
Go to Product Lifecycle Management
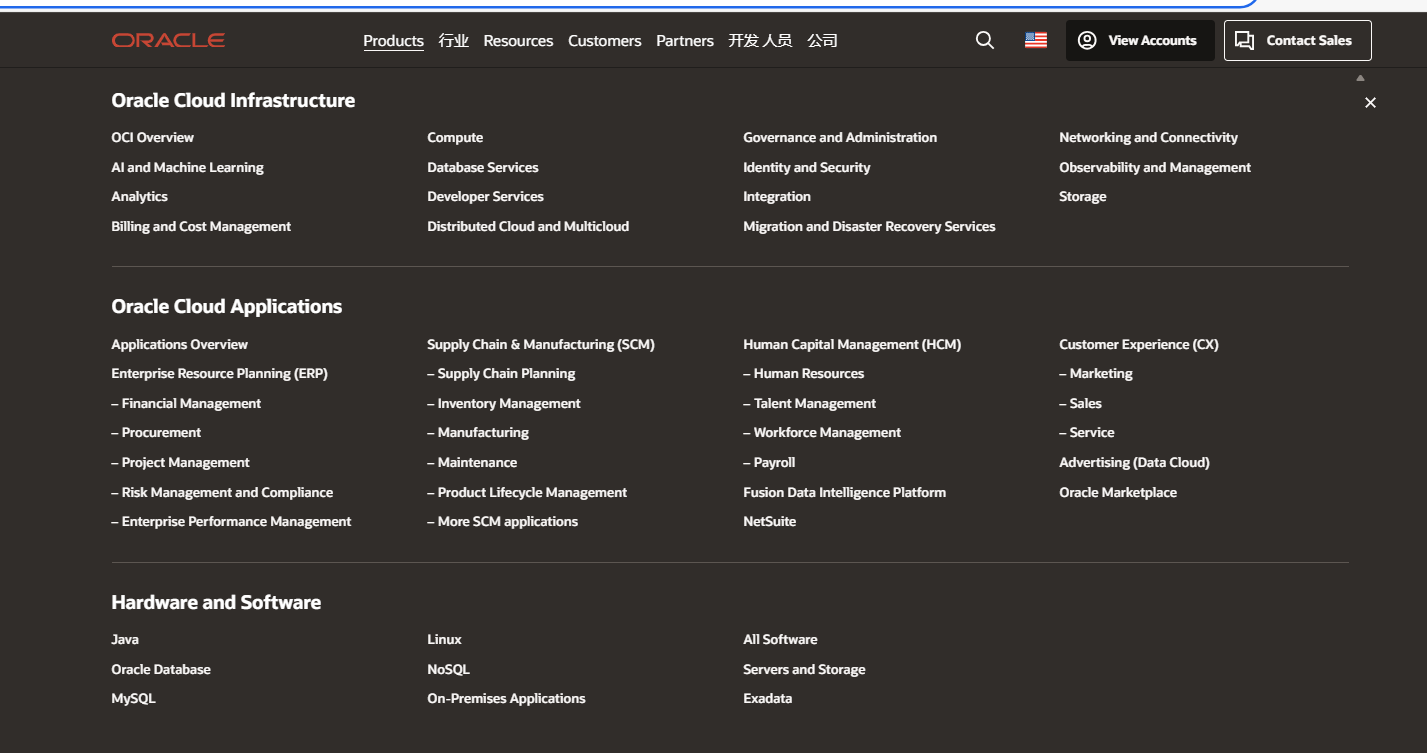(527, 493)
